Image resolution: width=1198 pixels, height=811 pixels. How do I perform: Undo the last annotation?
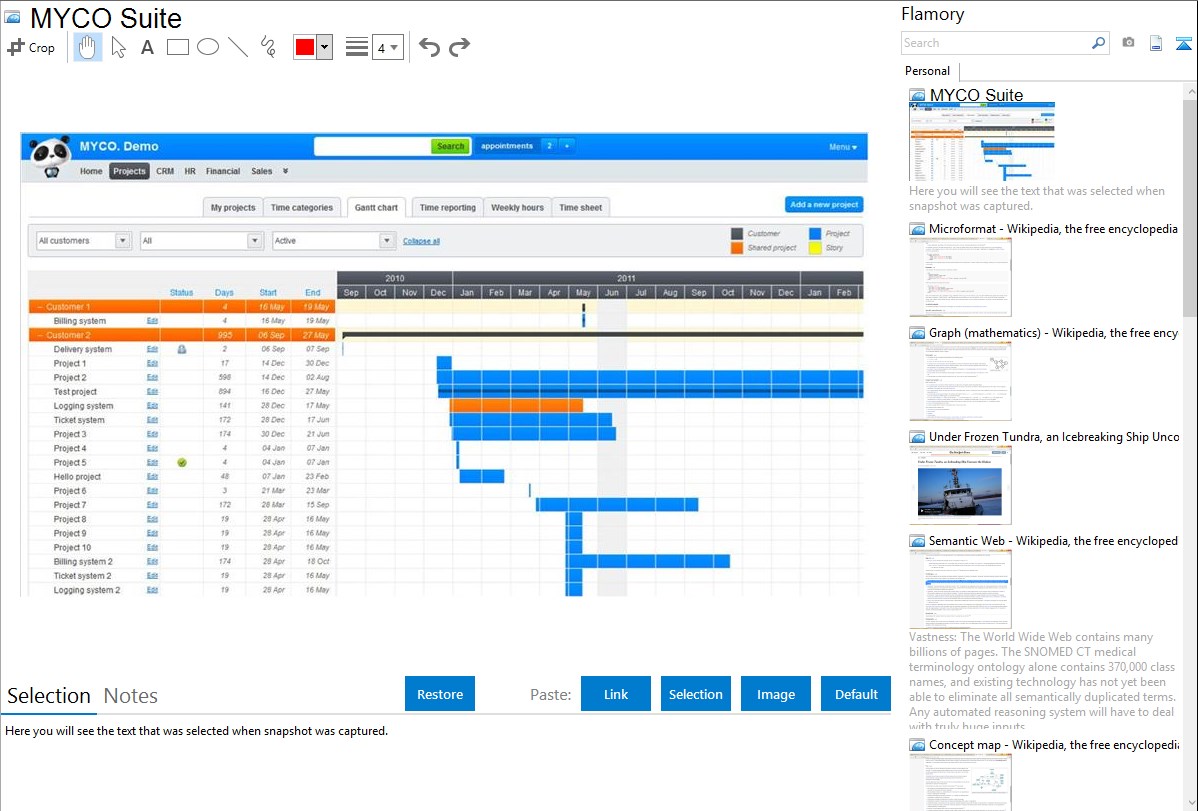click(x=429, y=47)
